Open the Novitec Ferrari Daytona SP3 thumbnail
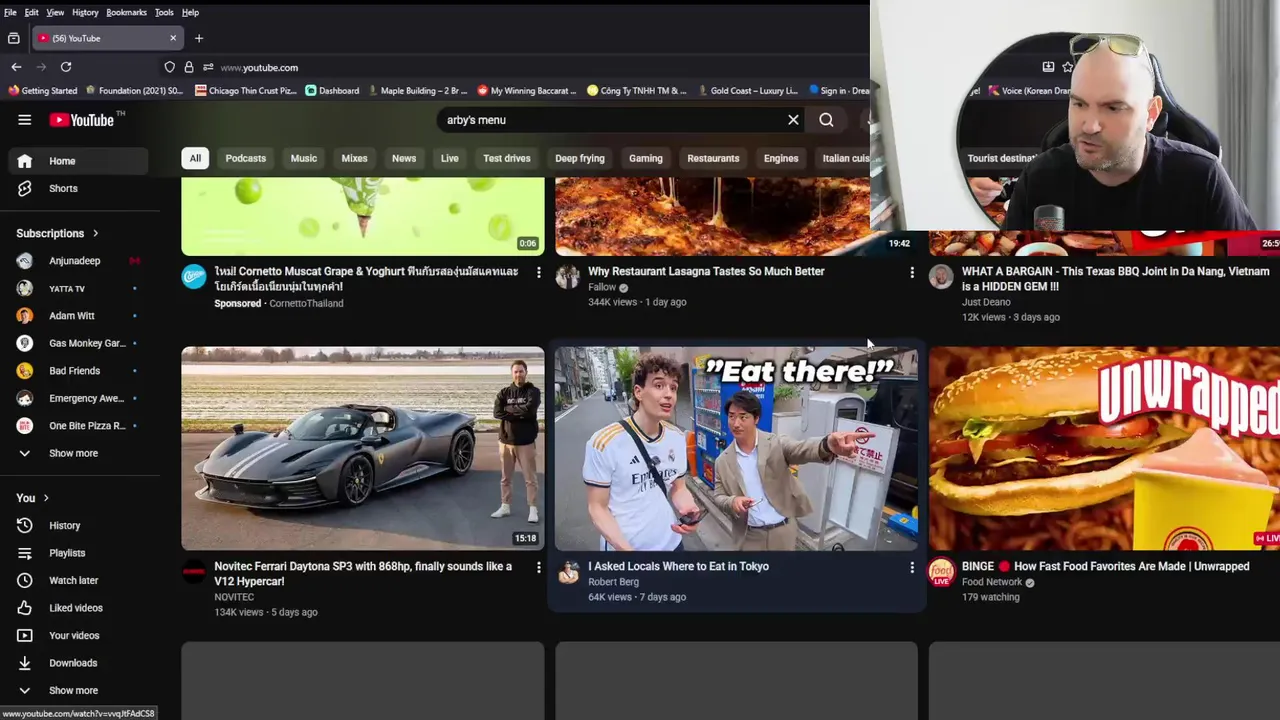This screenshot has width=1280, height=720. [x=363, y=448]
